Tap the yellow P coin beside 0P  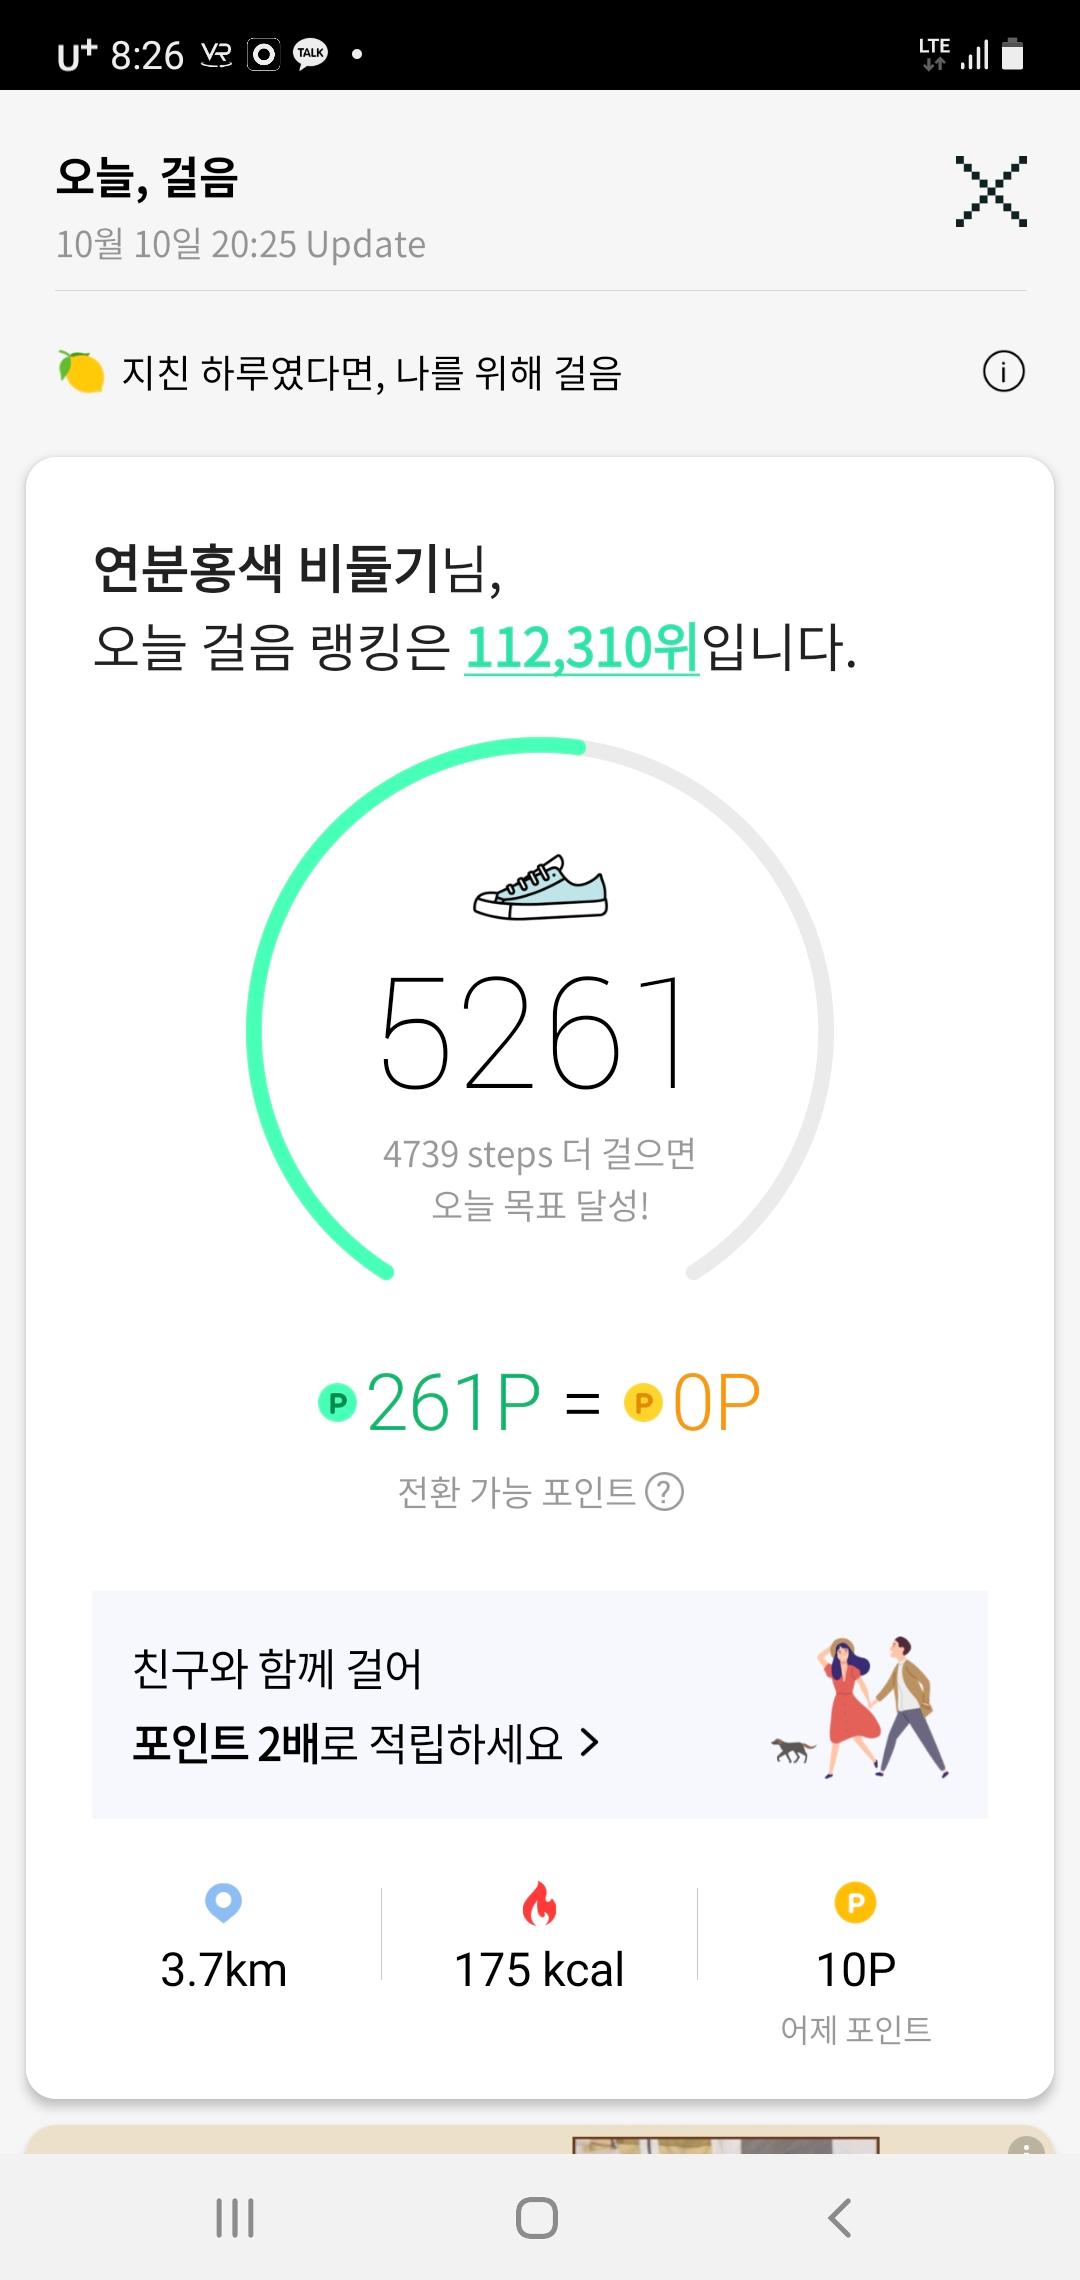pyautogui.click(x=643, y=1403)
